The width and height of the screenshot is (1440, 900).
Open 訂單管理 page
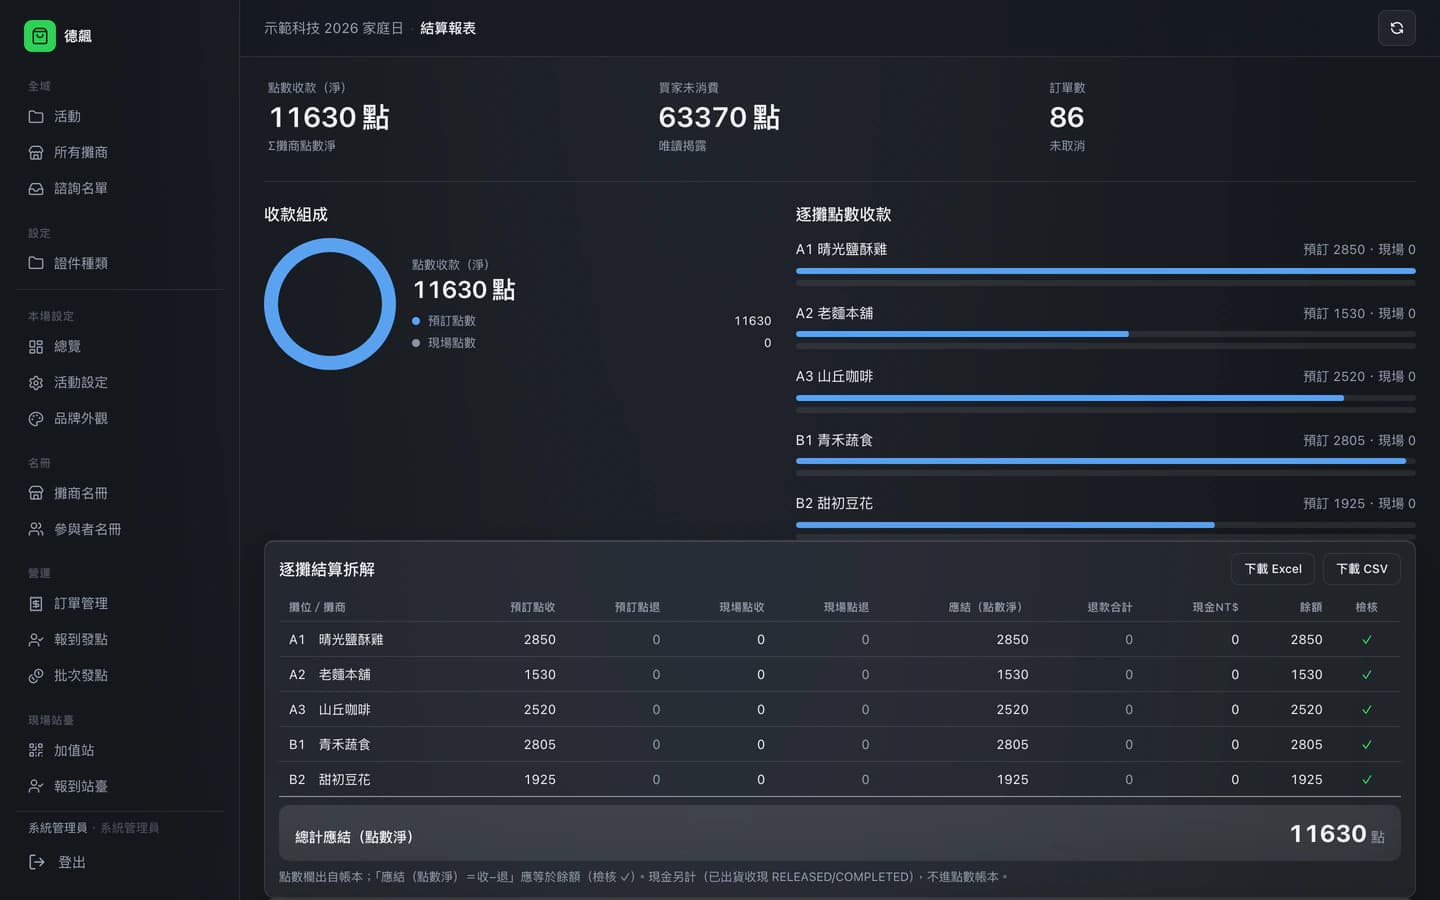coord(120,604)
